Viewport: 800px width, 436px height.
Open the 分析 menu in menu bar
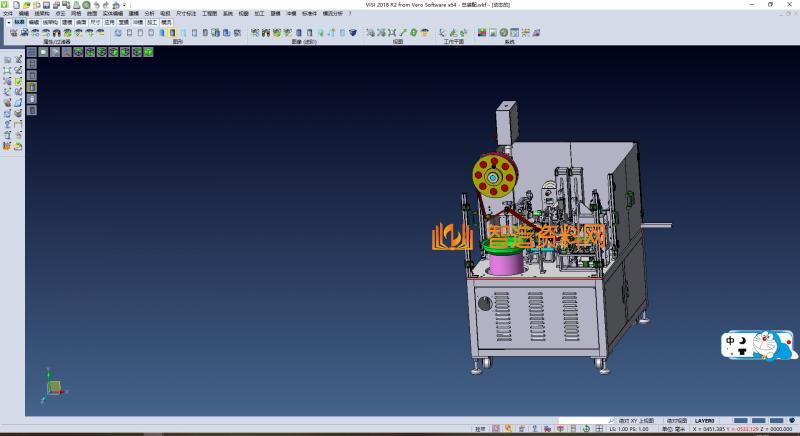coord(150,13)
